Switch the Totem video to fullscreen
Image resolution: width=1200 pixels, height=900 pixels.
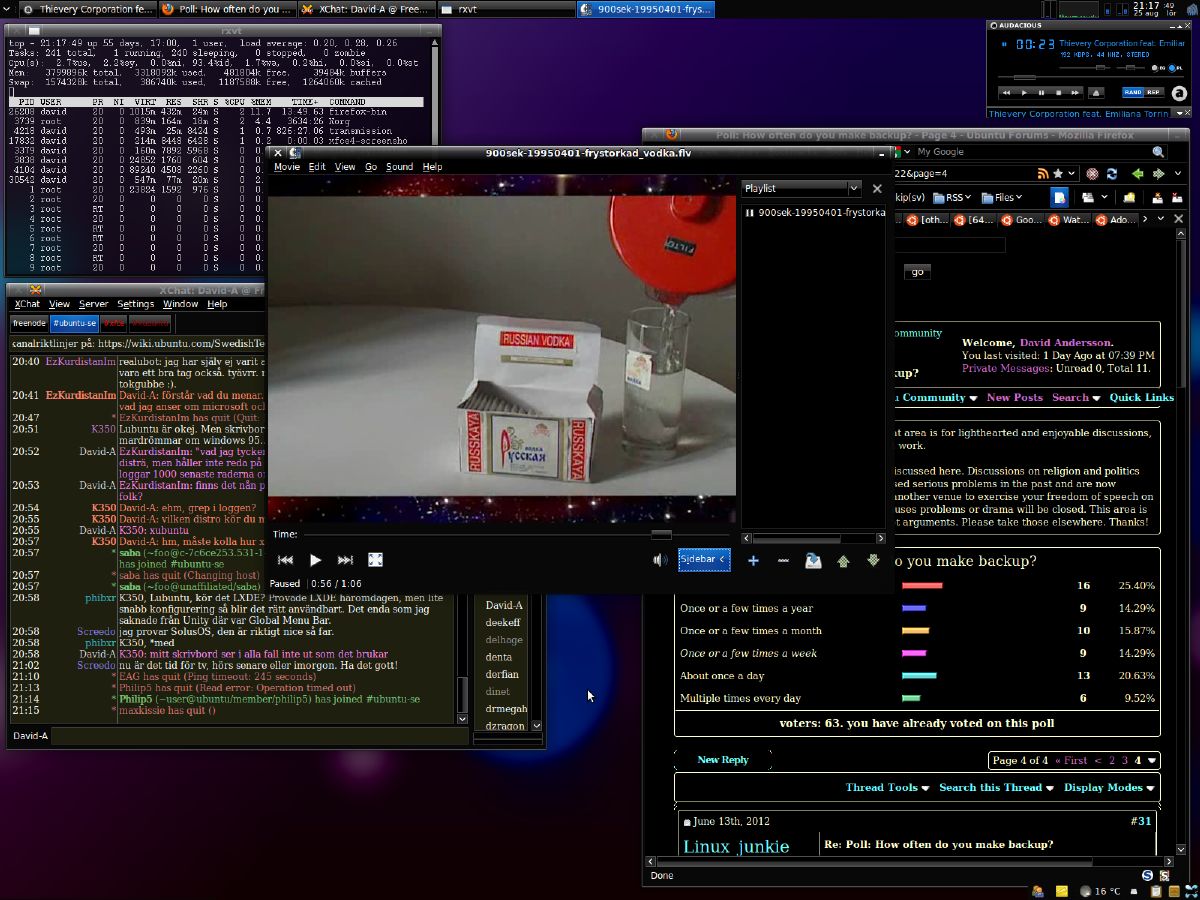tap(376, 561)
